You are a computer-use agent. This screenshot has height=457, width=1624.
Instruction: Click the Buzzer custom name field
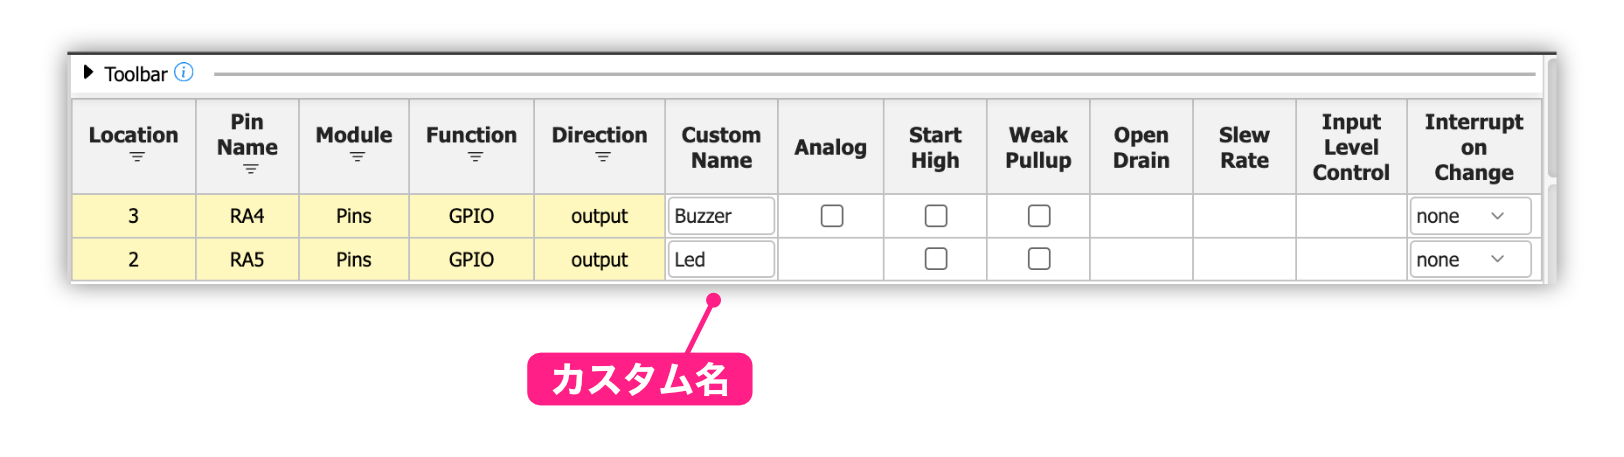tap(721, 216)
